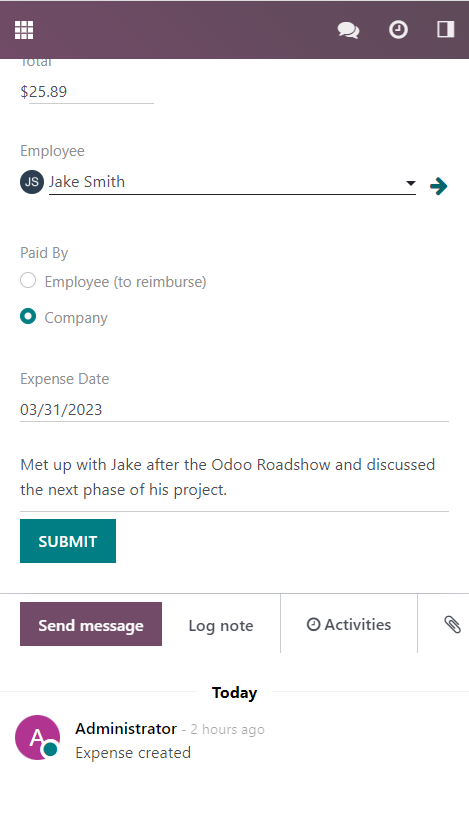Image resolution: width=469 pixels, height=835 pixels.
Task: Open the Activities tab
Action: pos(349,624)
